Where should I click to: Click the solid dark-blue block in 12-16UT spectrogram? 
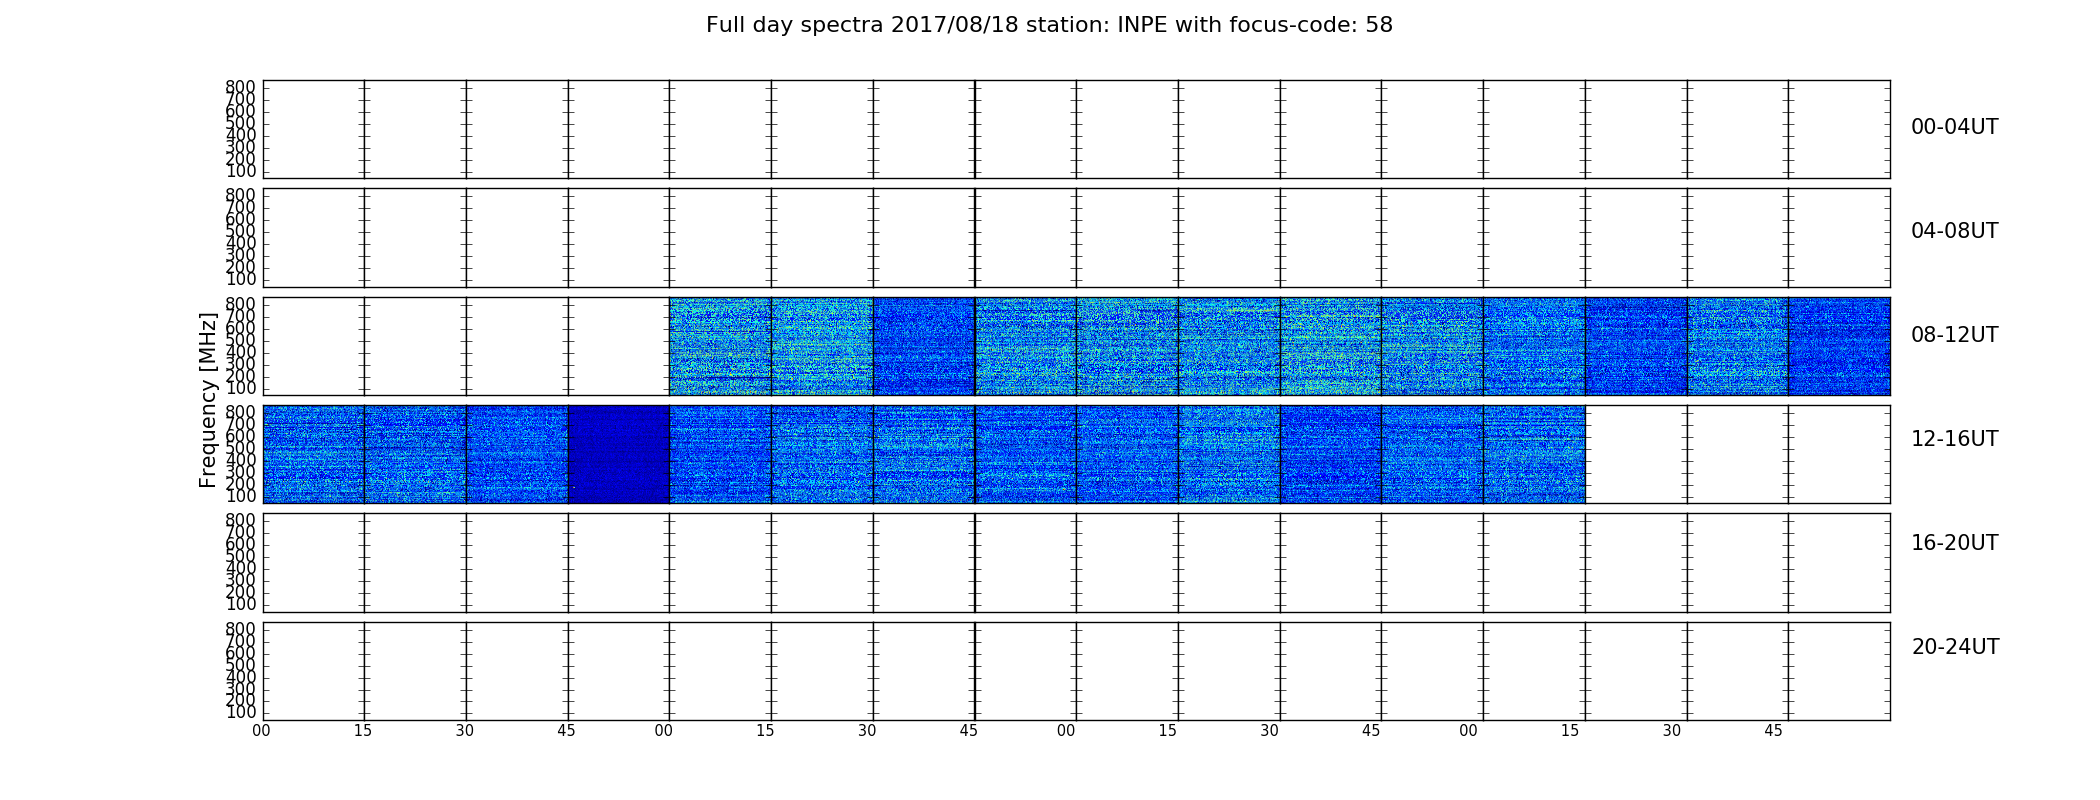[619, 454]
